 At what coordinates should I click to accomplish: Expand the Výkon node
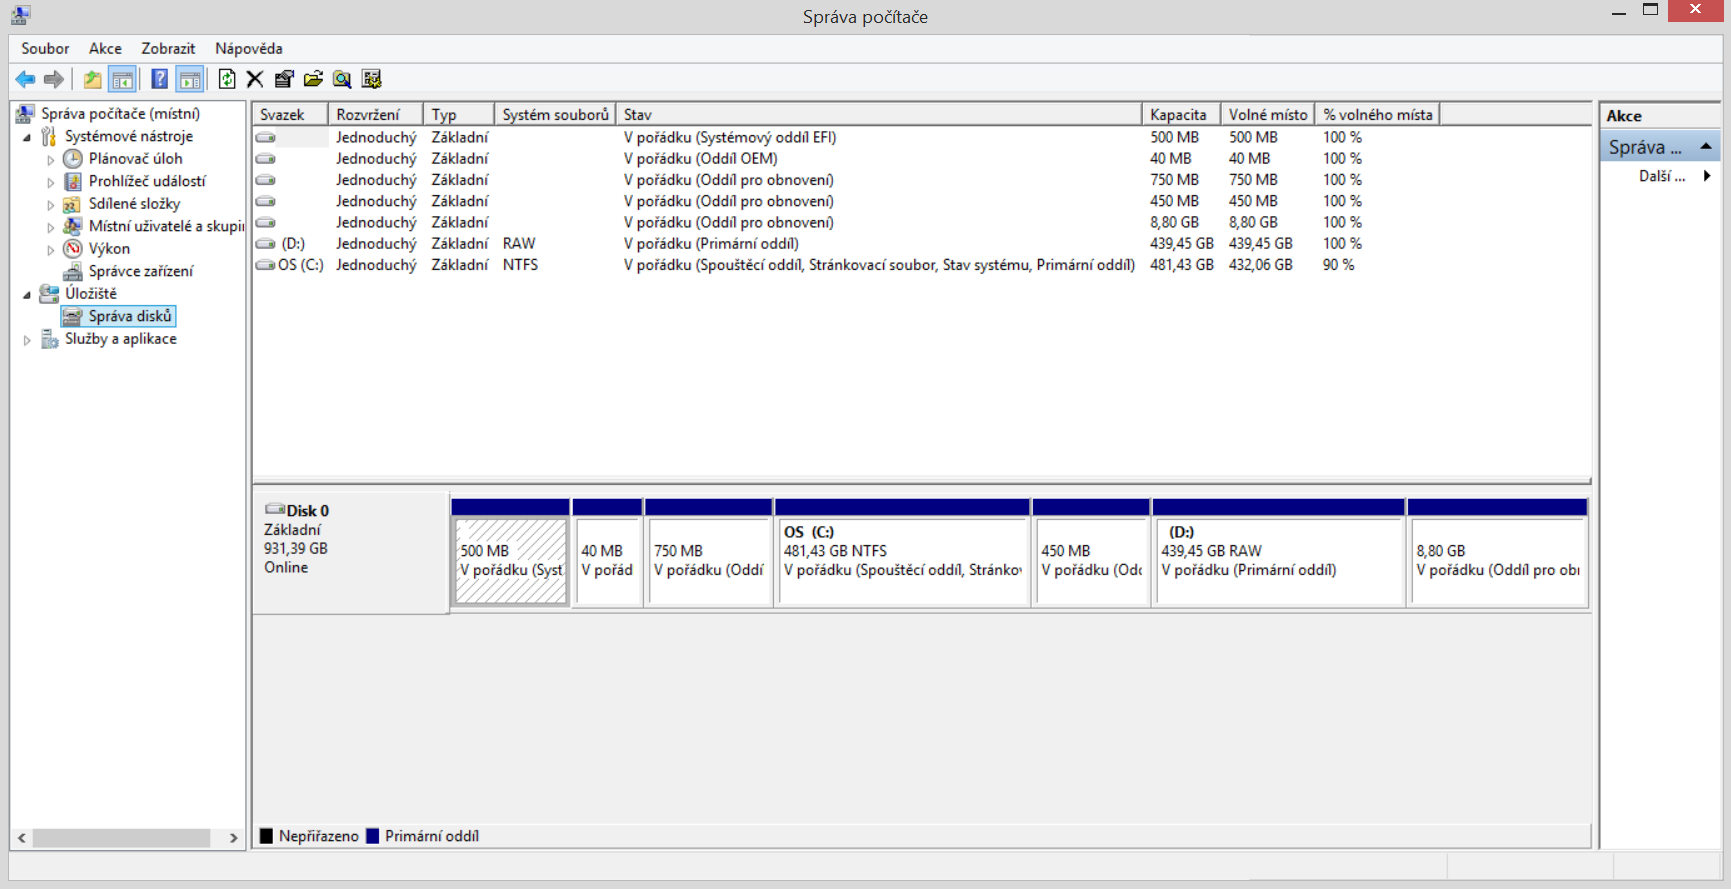pos(51,249)
